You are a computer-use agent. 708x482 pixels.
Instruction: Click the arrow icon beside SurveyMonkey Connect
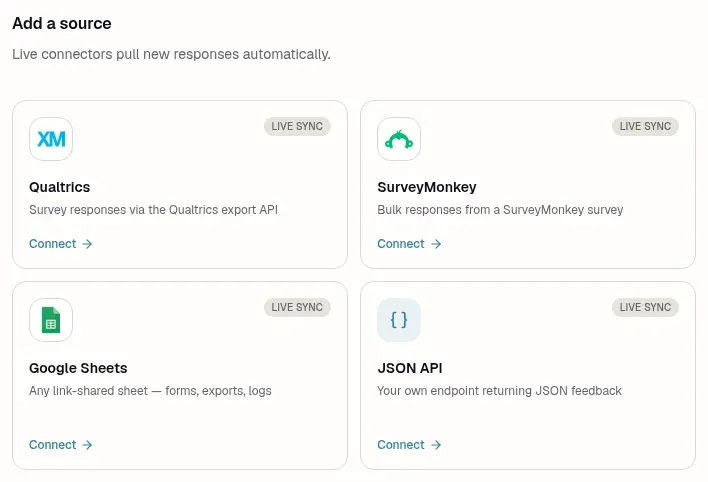pos(436,244)
